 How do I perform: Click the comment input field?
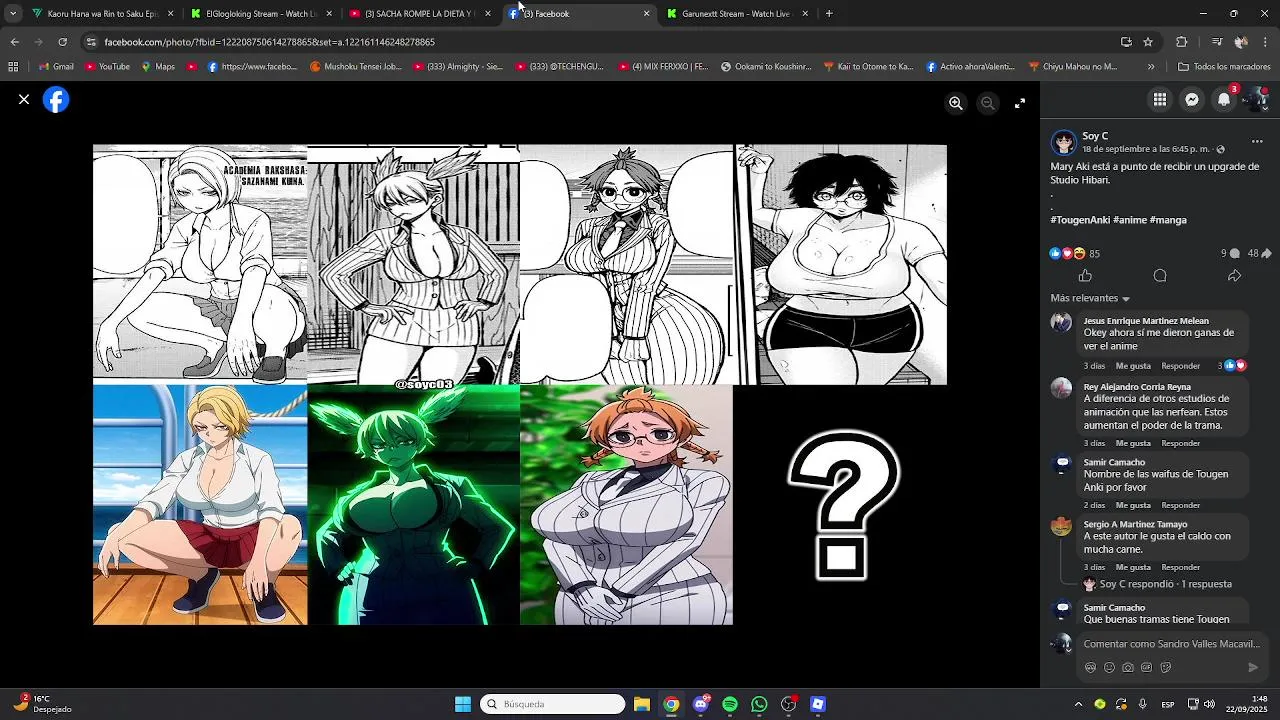1172,644
